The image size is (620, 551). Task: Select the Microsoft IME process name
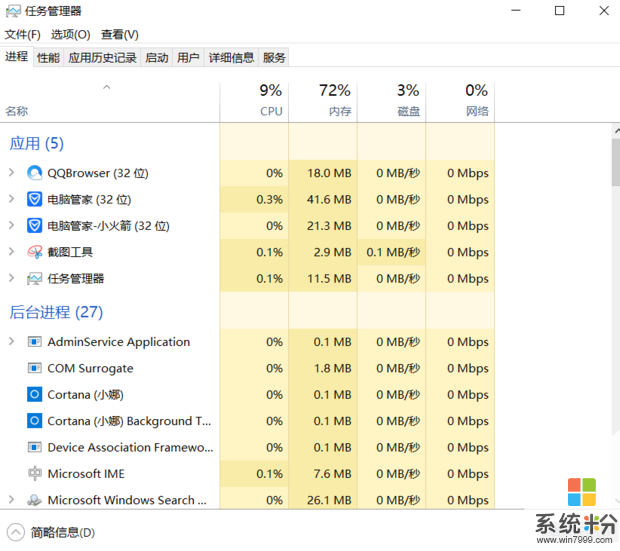tap(86, 473)
